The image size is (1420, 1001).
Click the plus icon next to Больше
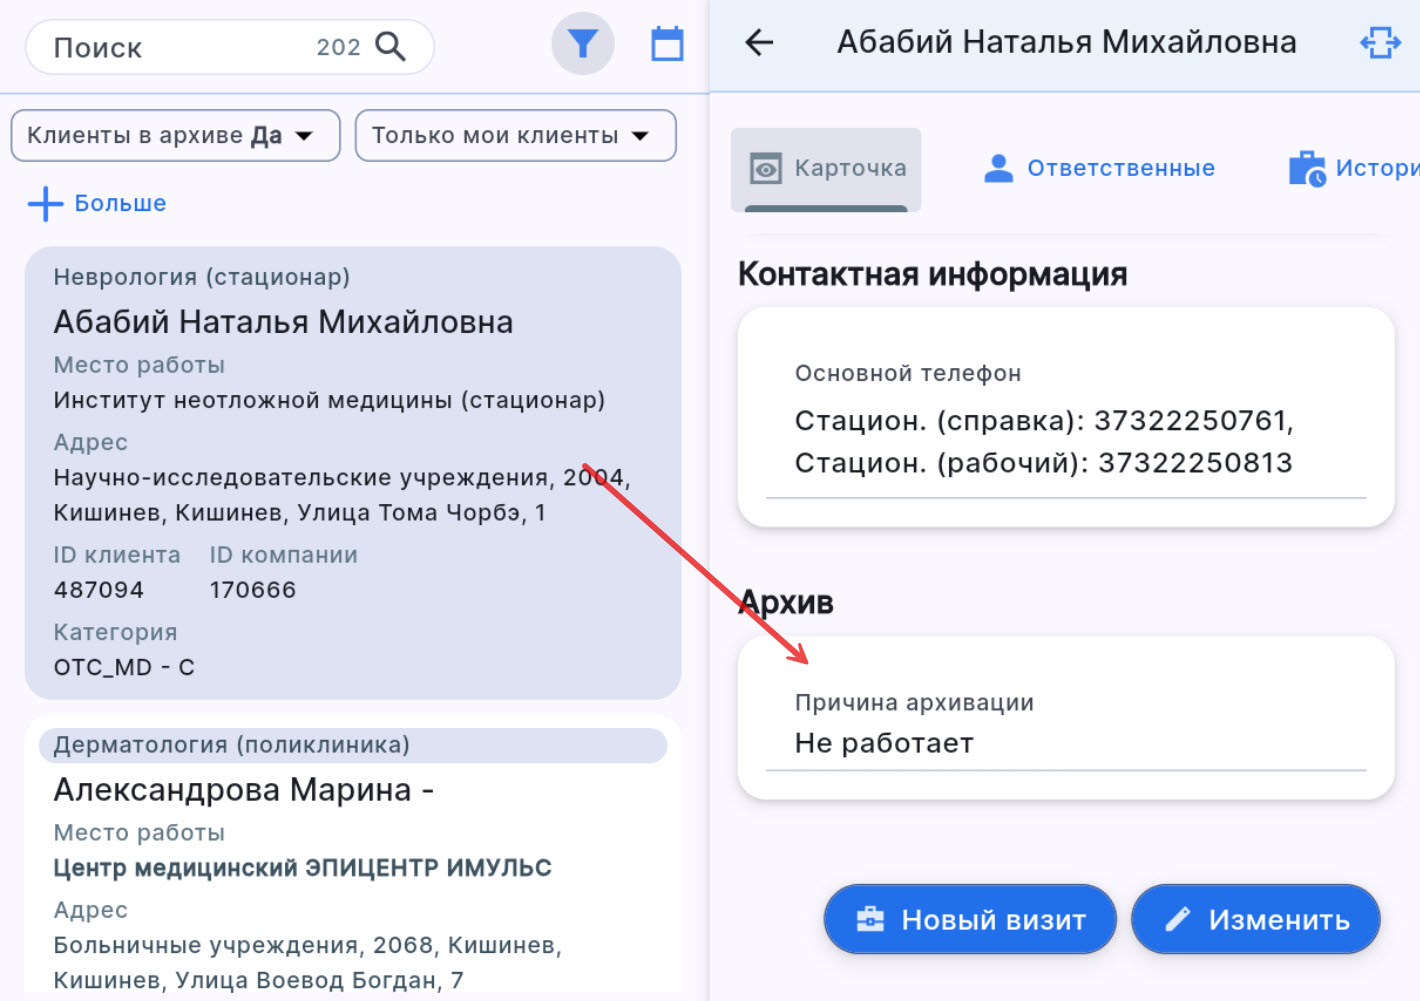point(45,203)
